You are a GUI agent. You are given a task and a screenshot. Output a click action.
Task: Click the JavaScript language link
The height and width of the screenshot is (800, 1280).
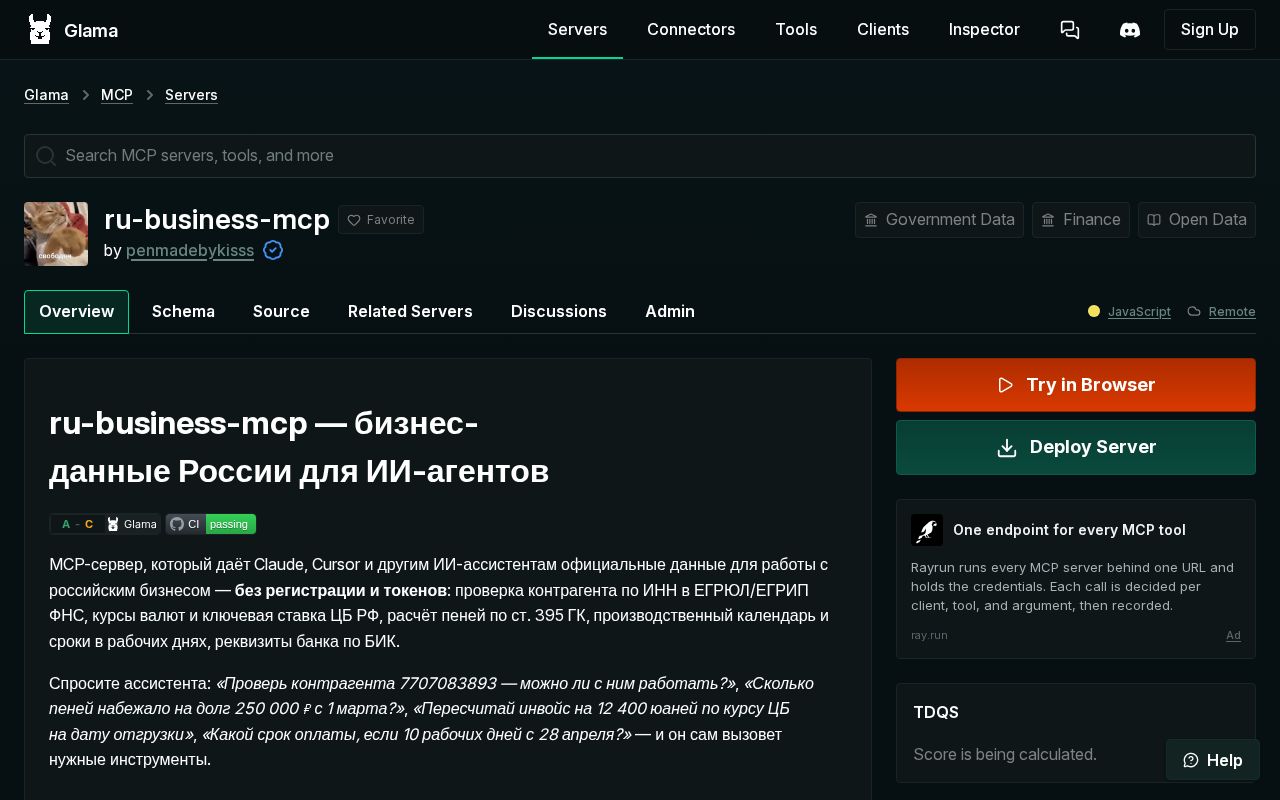[x=1139, y=312]
